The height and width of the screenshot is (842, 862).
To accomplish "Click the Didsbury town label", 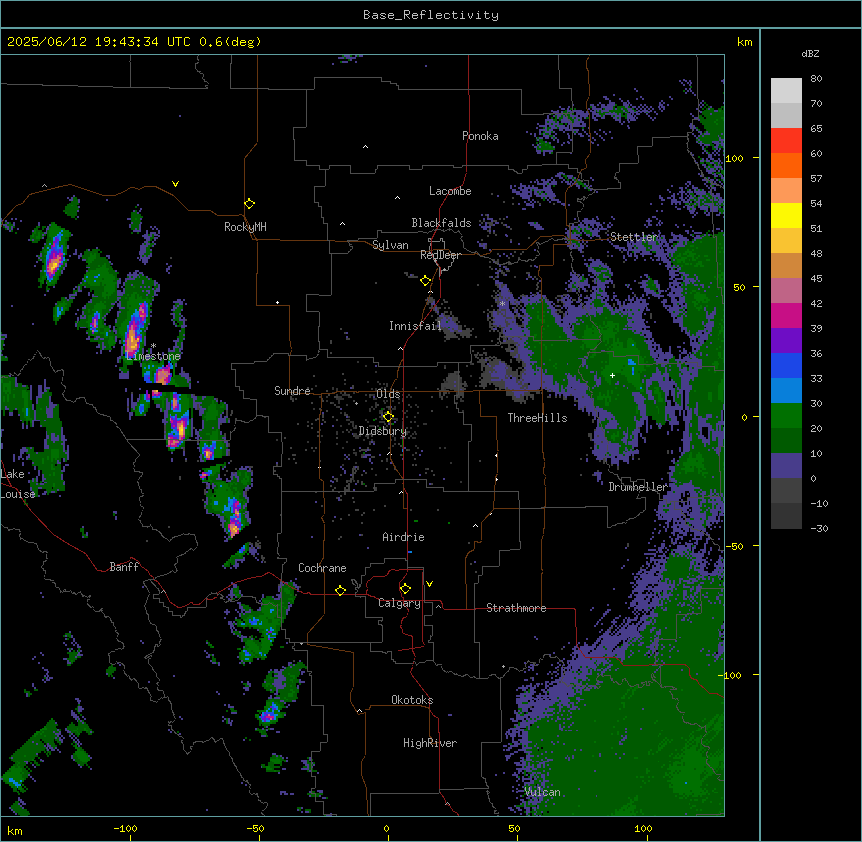I will (x=383, y=431).
